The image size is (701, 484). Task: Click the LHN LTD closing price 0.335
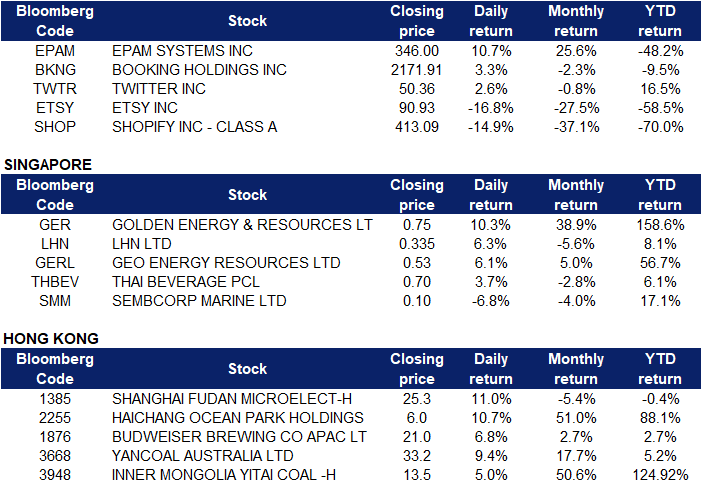coord(417,244)
